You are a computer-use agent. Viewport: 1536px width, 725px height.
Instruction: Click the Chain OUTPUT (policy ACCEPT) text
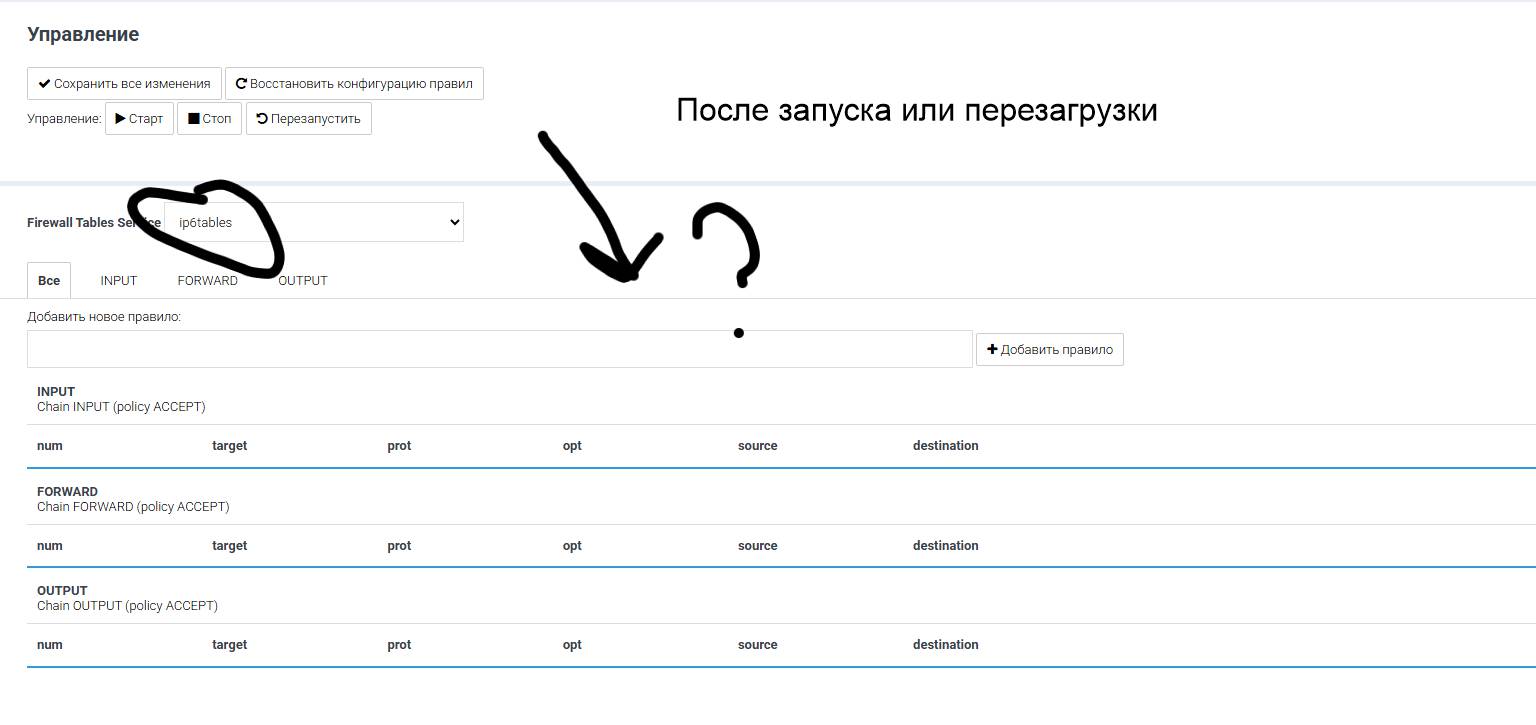[127, 606]
